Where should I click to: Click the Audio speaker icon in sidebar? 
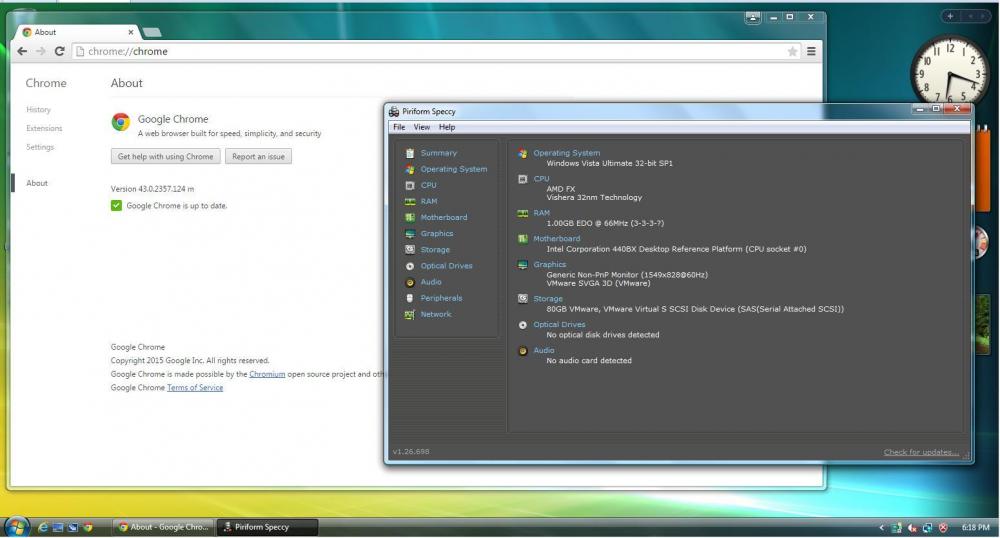[x=410, y=282]
